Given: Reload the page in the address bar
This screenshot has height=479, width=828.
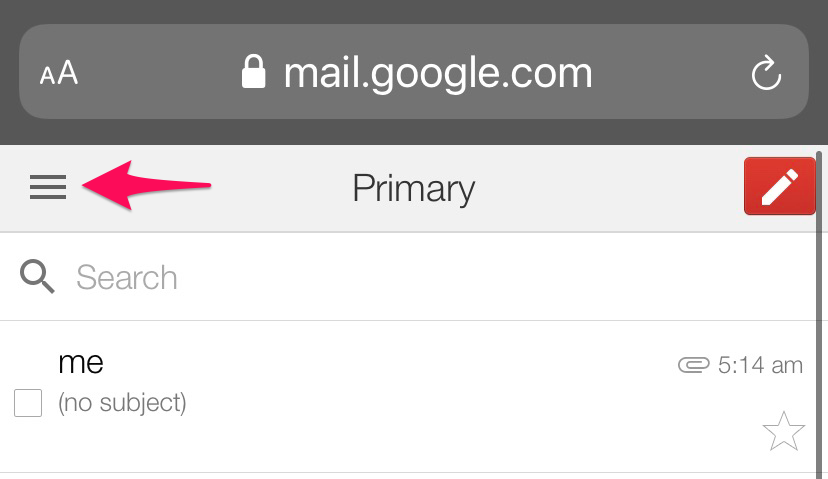Looking at the screenshot, I should point(765,73).
